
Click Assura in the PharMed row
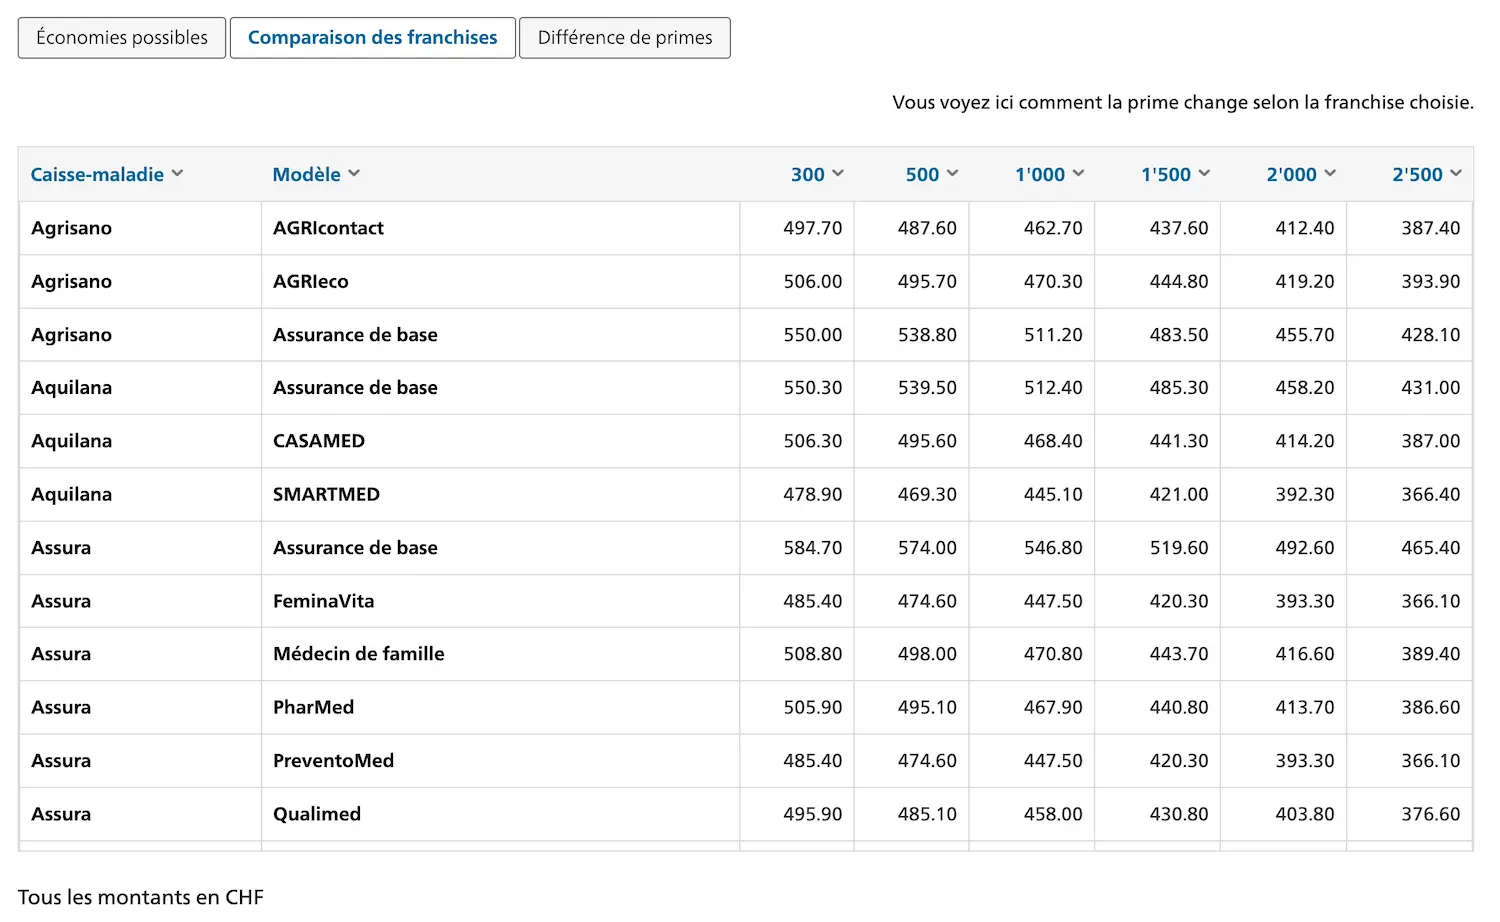61,707
